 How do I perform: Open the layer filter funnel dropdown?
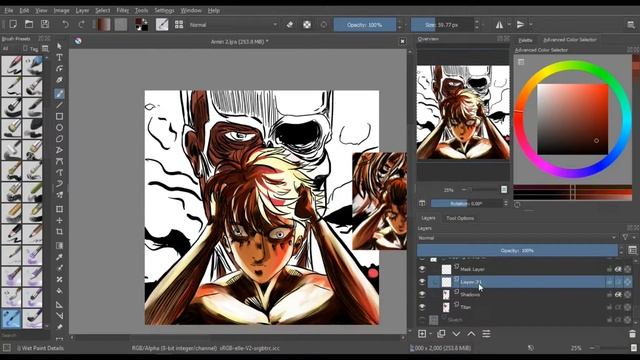coord(627,237)
